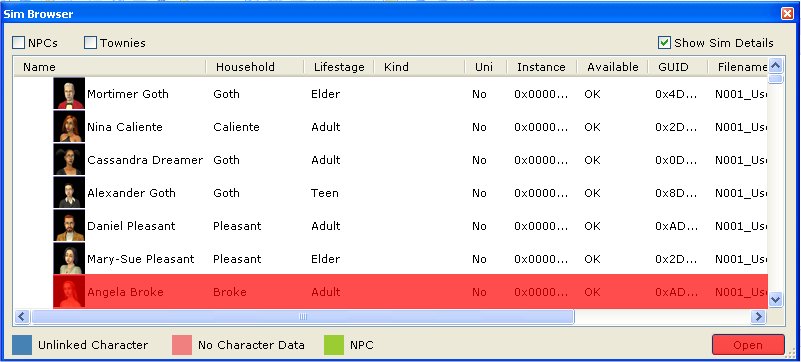Sort by the Kind column header
Screen dimensions: 801x362
(419, 67)
